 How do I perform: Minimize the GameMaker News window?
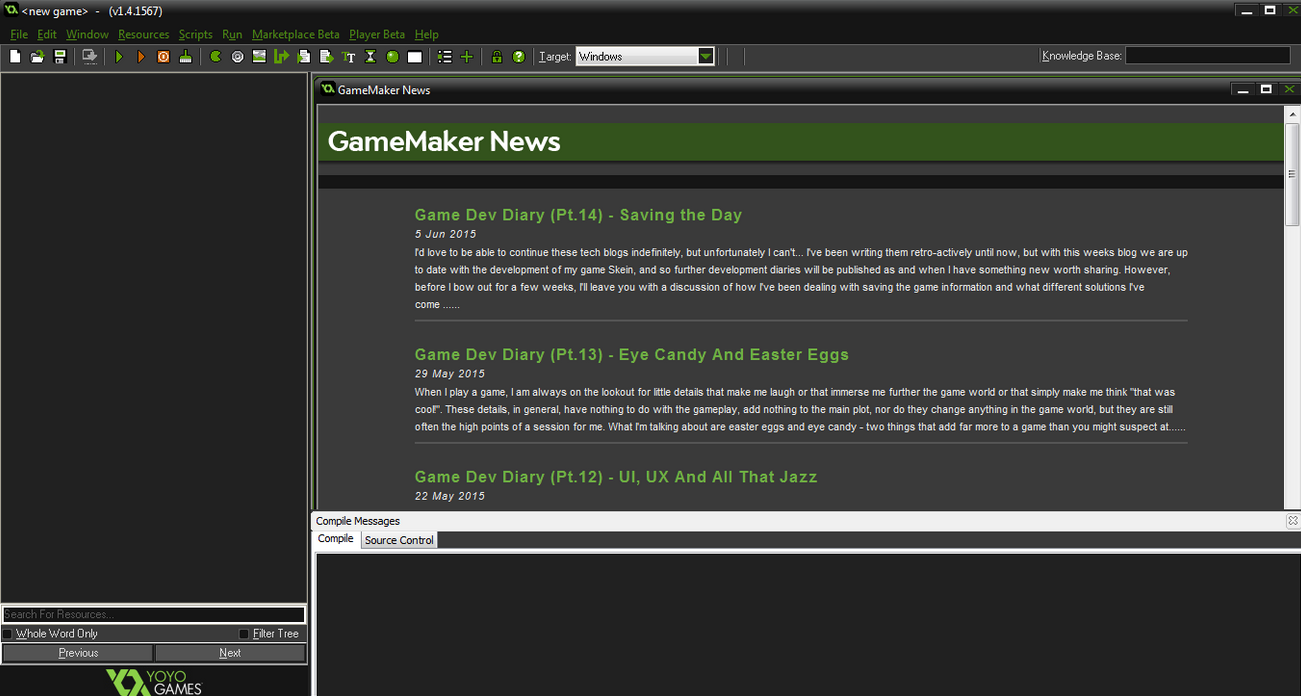[x=1243, y=90]
